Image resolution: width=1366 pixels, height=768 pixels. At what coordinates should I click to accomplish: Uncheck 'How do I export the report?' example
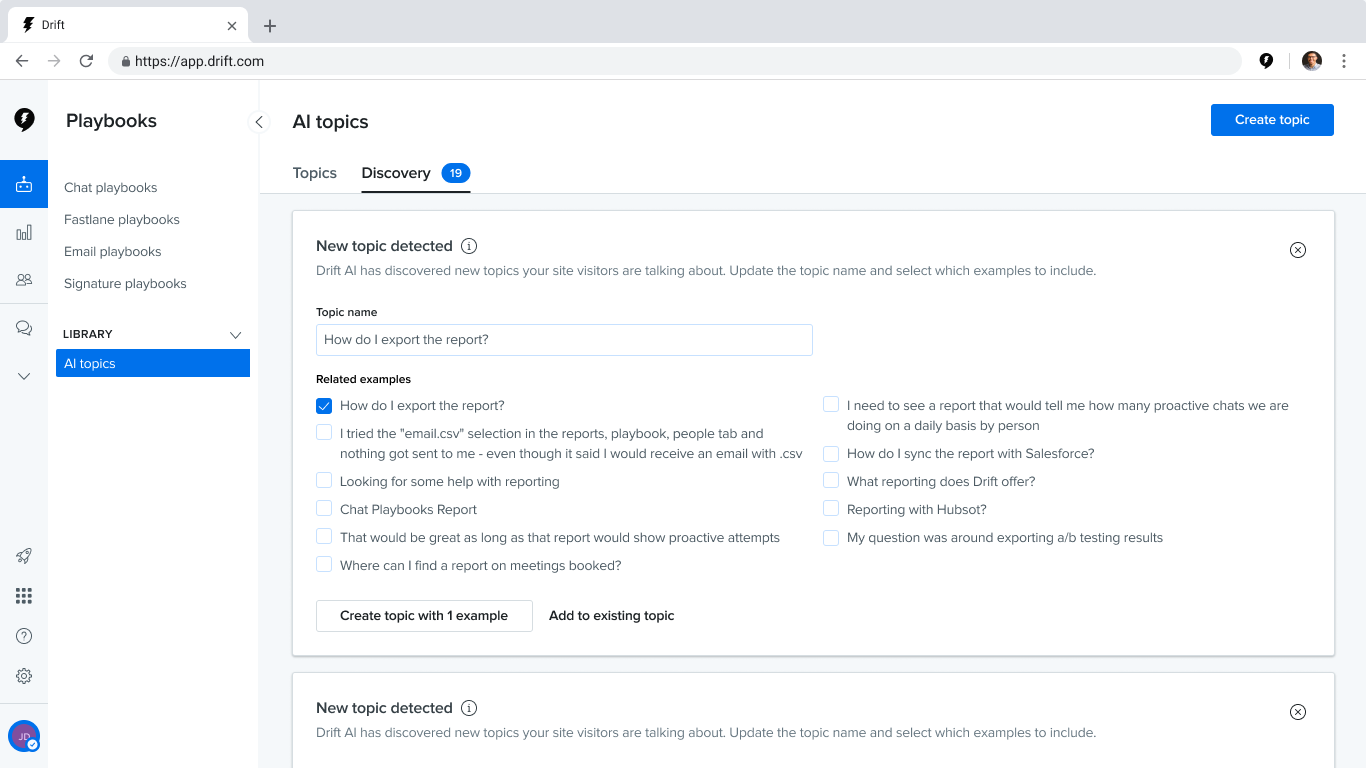point(324,406)
